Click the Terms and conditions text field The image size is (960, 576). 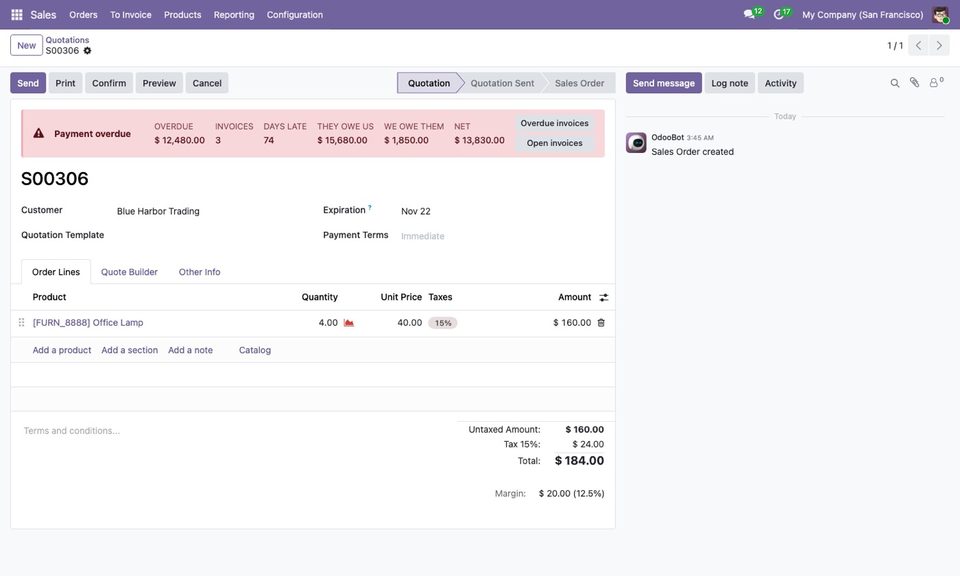click(233, 431)
